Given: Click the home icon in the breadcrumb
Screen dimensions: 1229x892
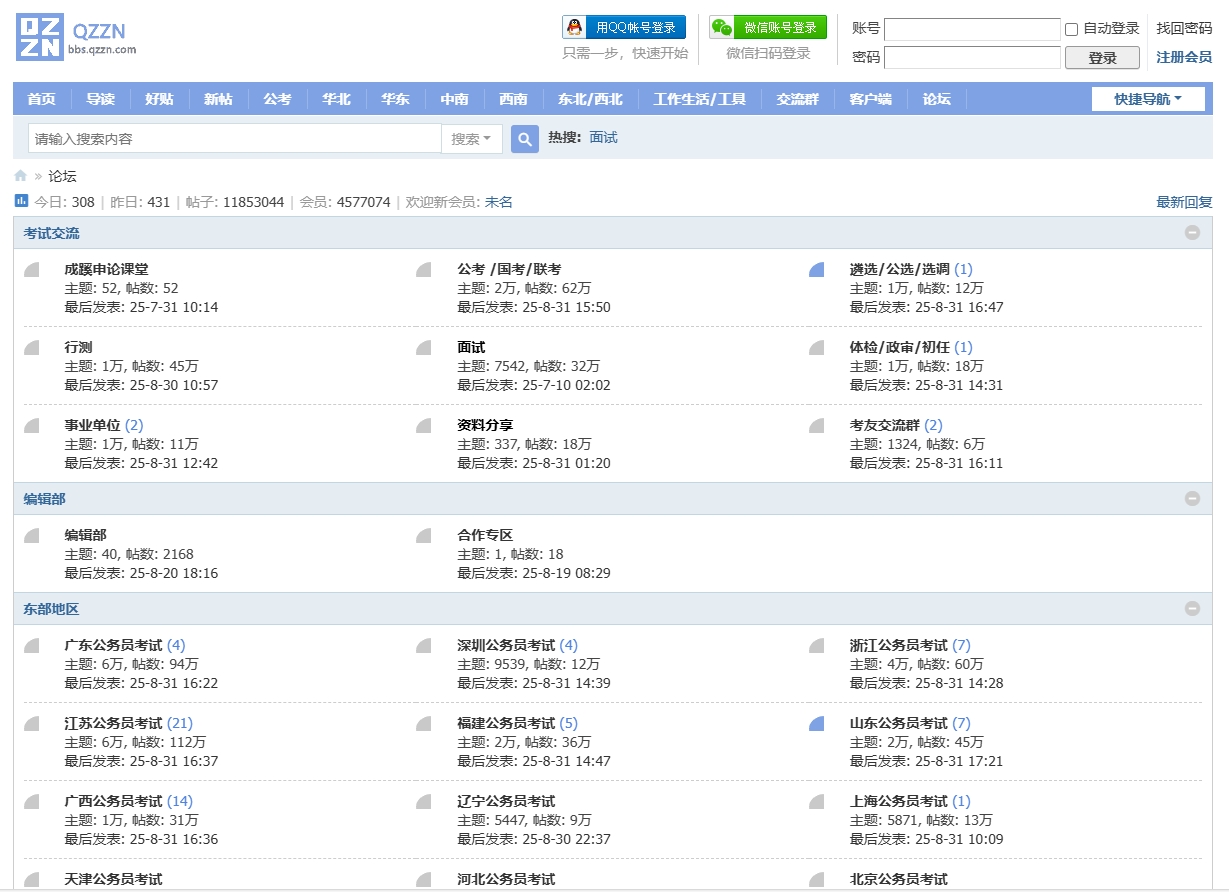Looking at the screenshot, I should point(19,175).
